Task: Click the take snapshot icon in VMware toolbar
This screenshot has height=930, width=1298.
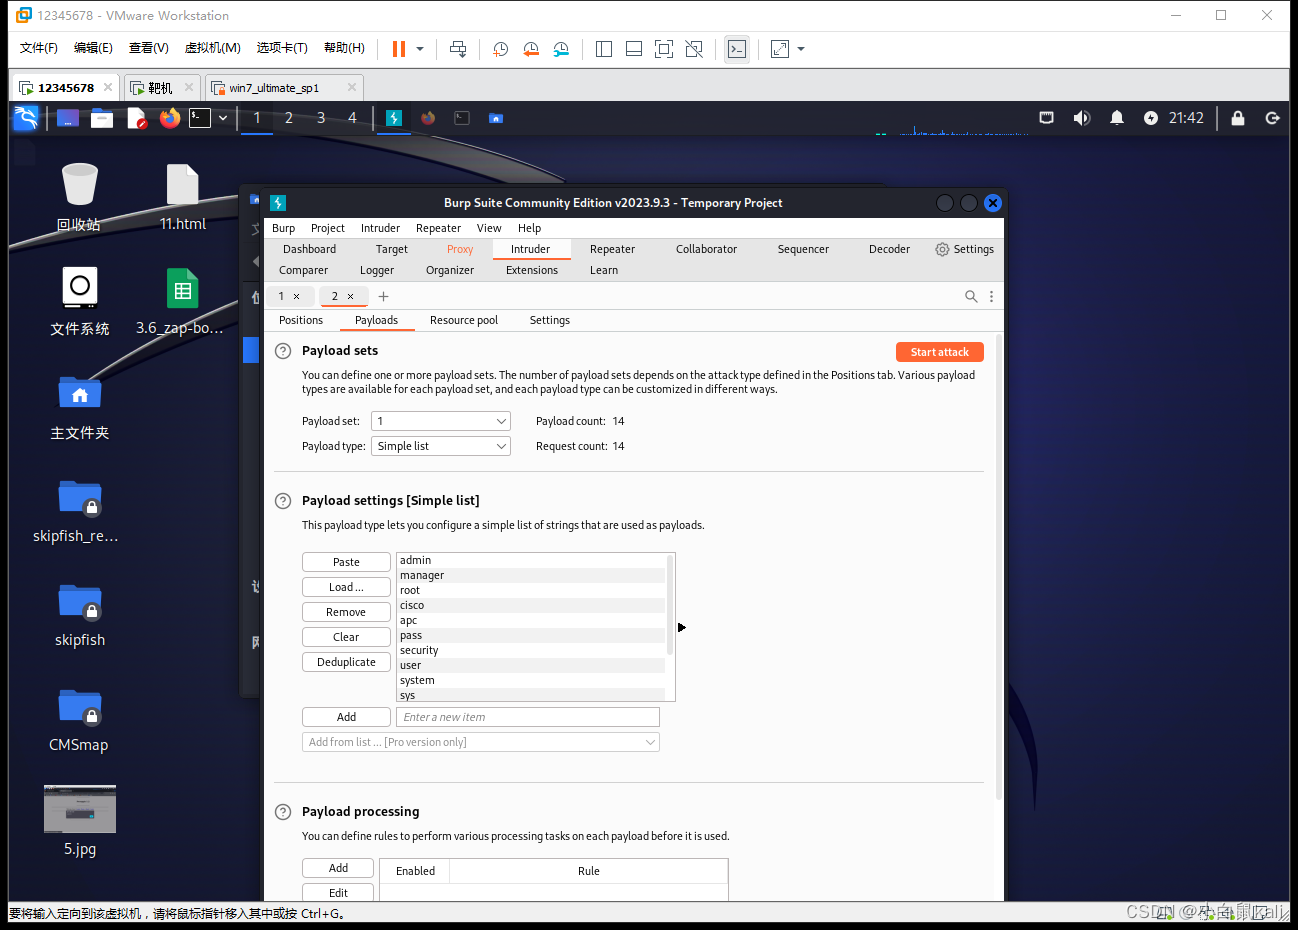Action: [x=501, y=49]
